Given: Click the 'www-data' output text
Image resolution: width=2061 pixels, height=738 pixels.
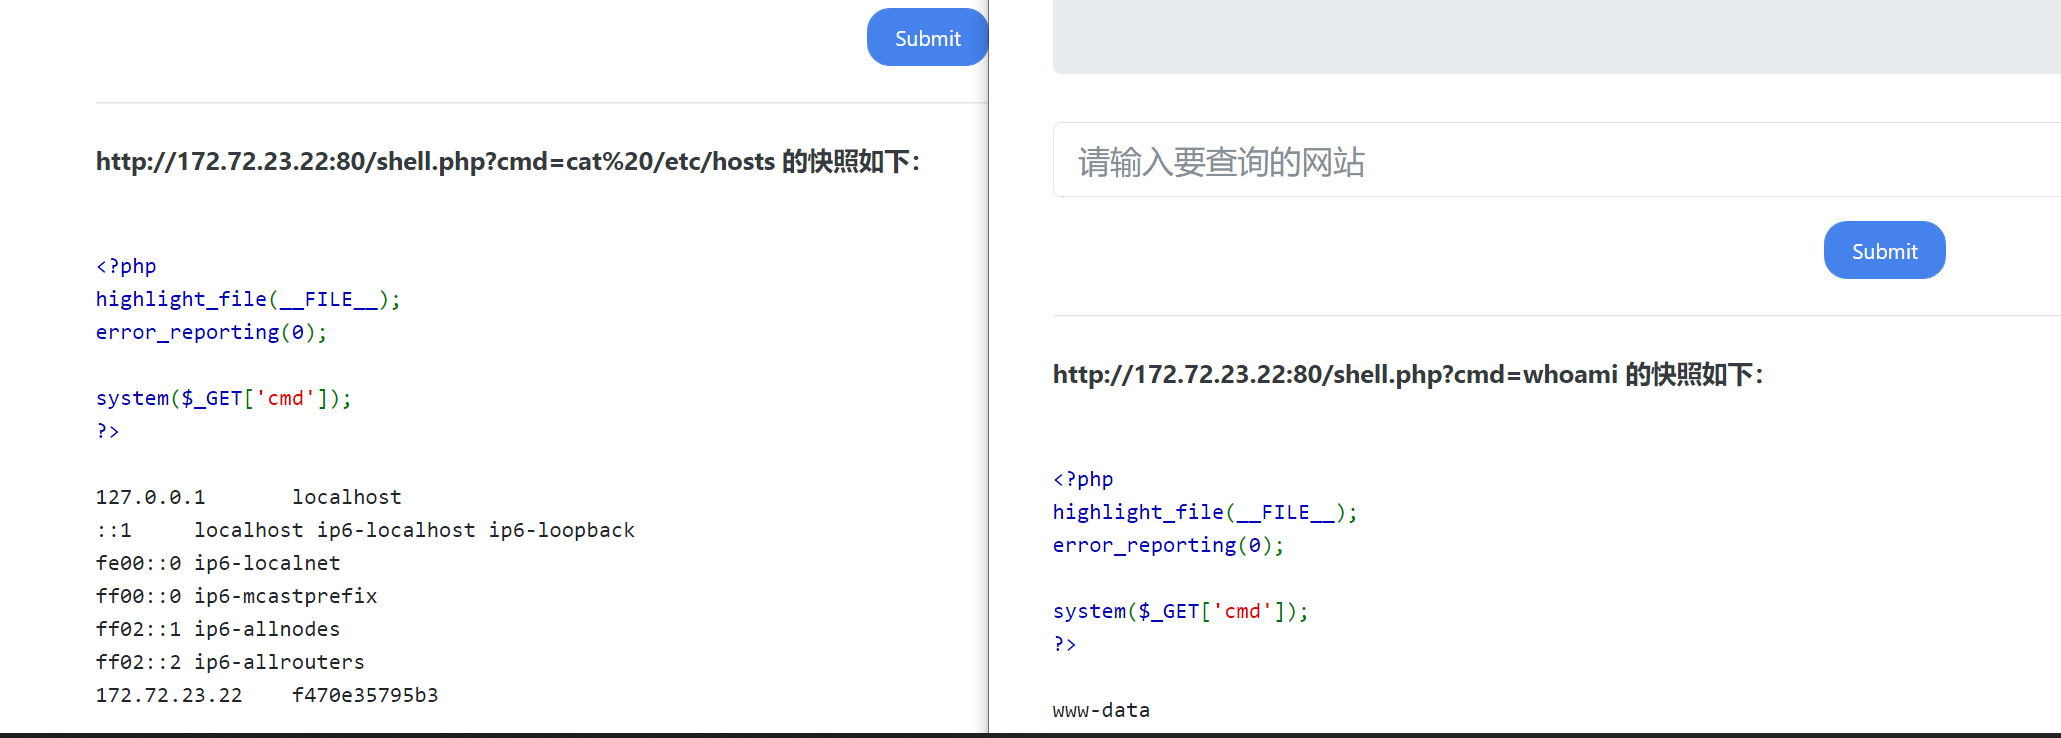Looking at the screenshot, I should [1101, 710].
